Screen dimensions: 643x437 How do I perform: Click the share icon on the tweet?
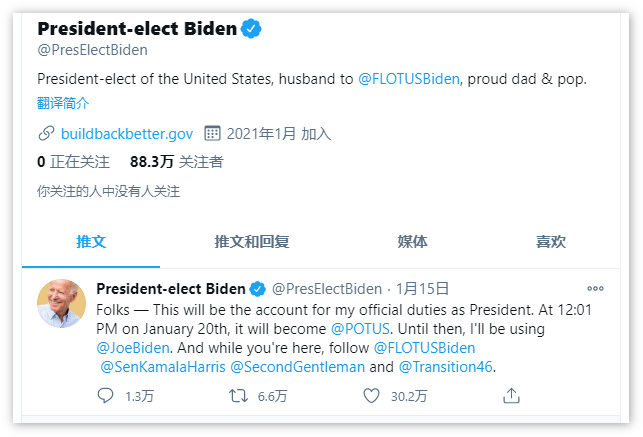(511, 396)
